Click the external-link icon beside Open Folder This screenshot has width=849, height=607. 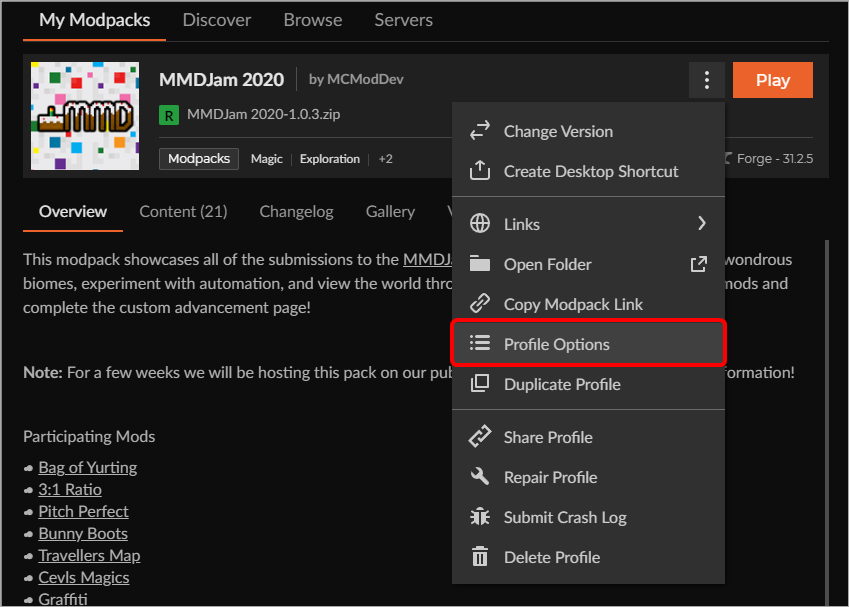coord(698,264)
